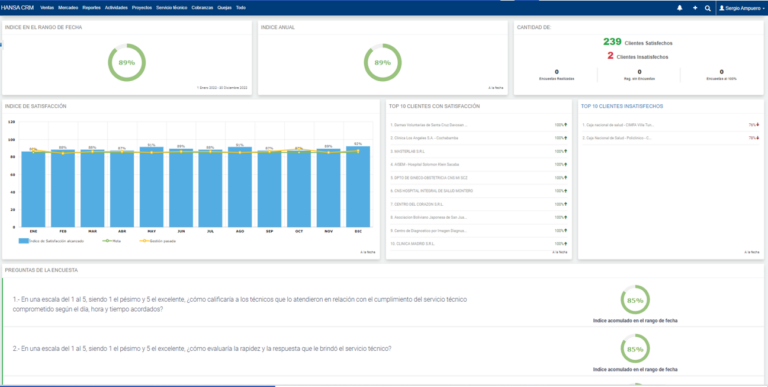Viewport: 768px width, 387px height.
Task: Click the 85% gauge for question 2
Action: pos(635,349)
